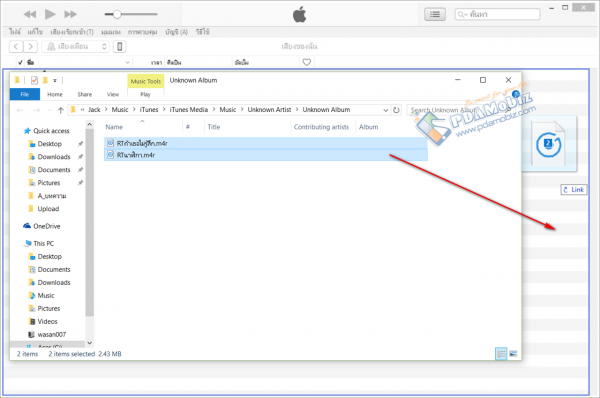The height and width of the screenshot is (398, 600).
Task: Open wasan007 in the navigation pane
Action: coord(52,334)
